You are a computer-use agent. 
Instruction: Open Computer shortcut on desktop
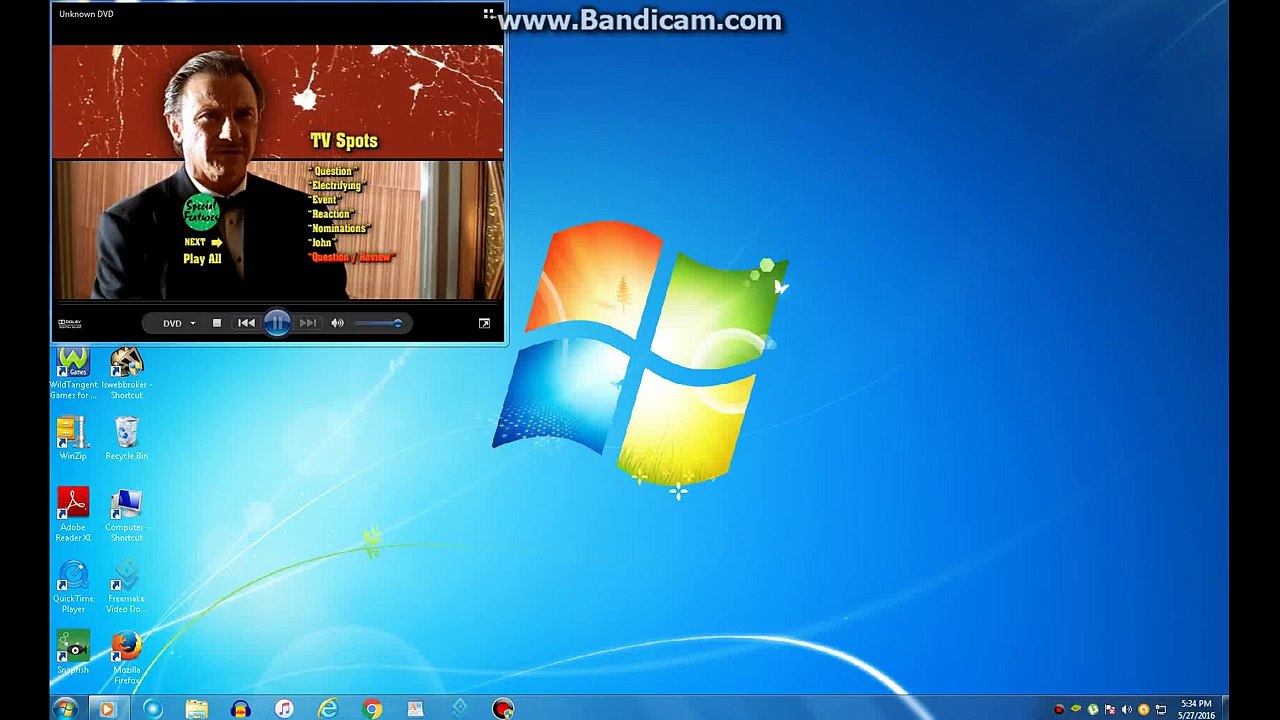click(127, 514)
